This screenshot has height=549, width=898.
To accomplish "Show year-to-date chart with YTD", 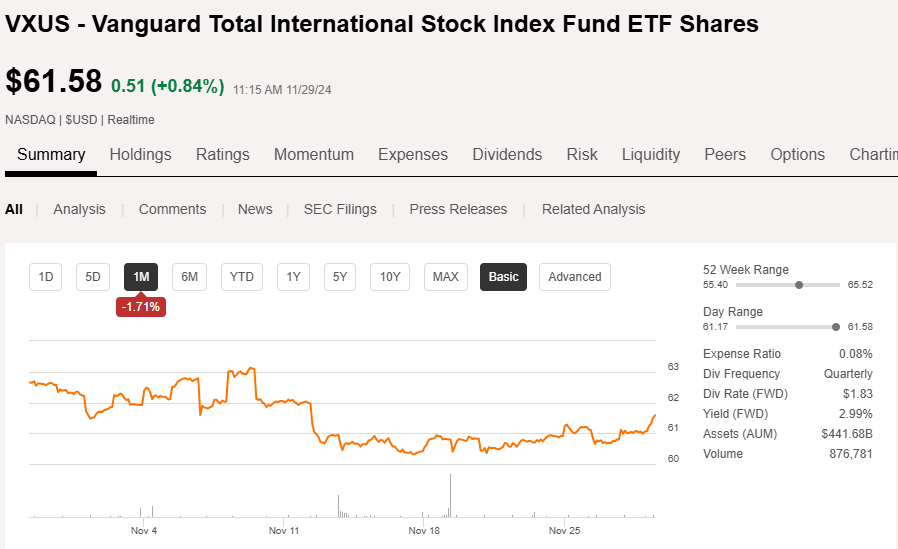I will click(x=241, y=277).
